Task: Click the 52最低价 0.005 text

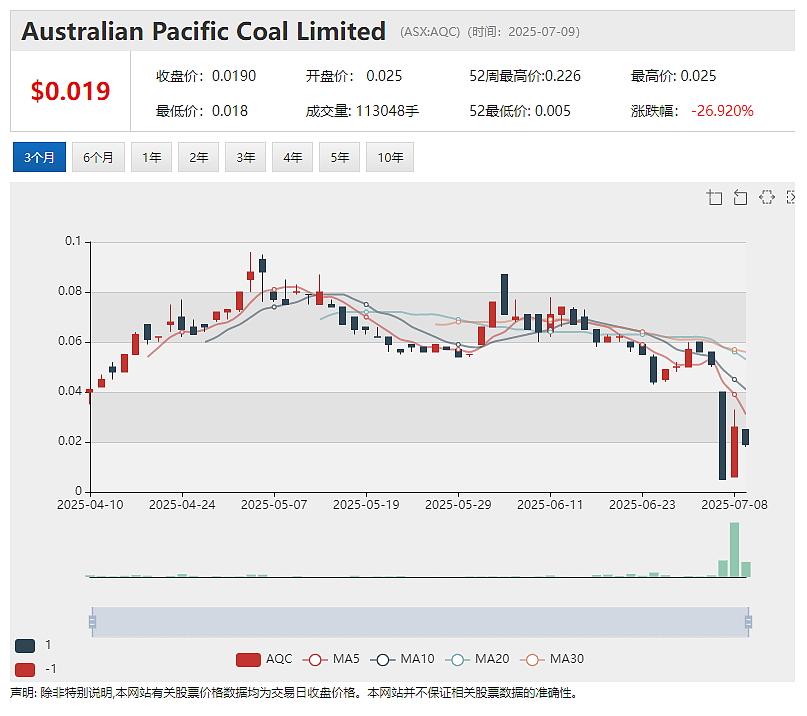Action: pyautogui.click(x=520, y=111)
